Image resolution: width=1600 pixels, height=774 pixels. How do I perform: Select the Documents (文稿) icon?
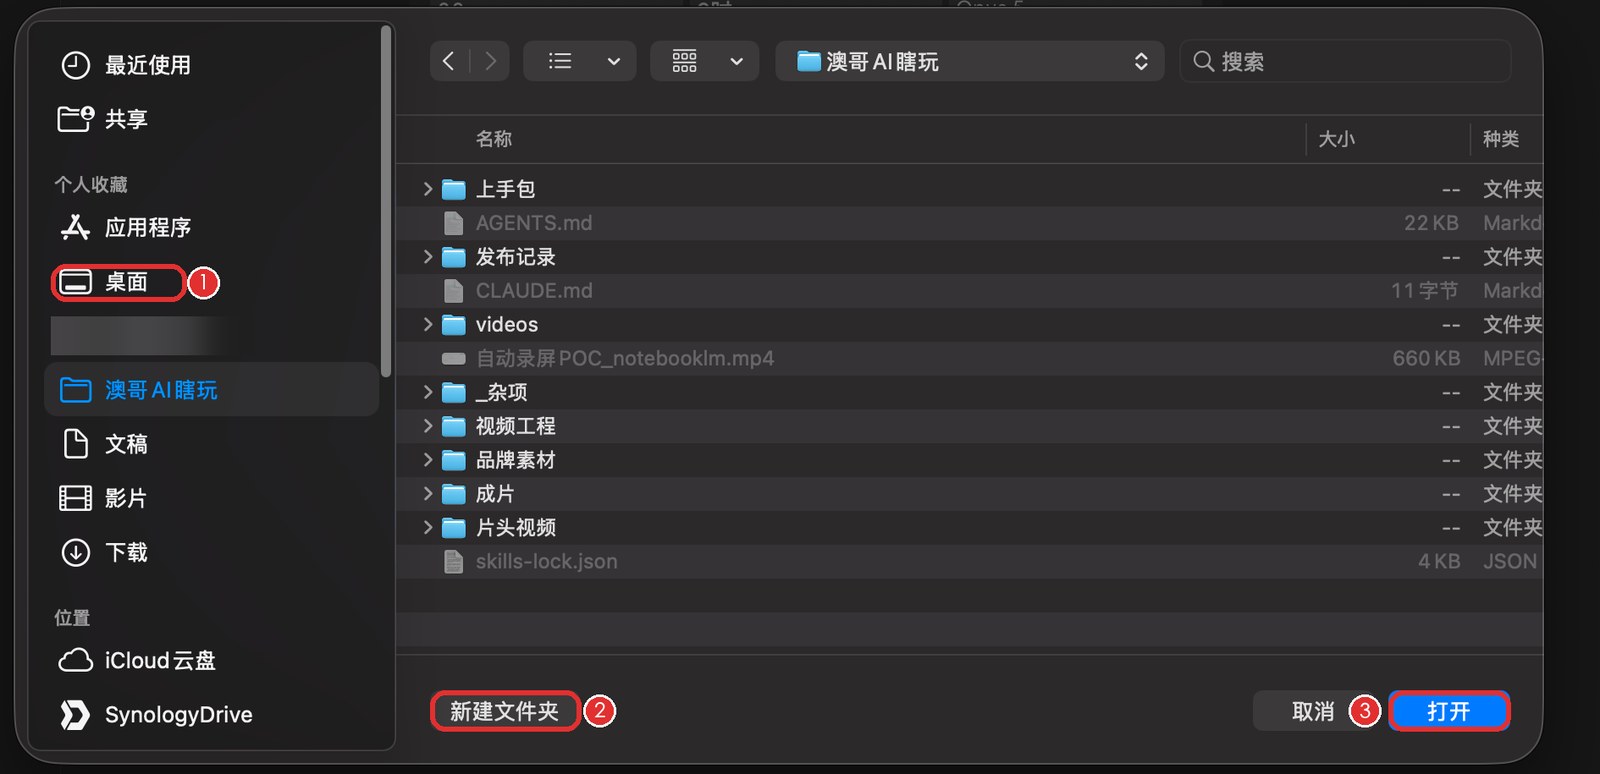75,443
